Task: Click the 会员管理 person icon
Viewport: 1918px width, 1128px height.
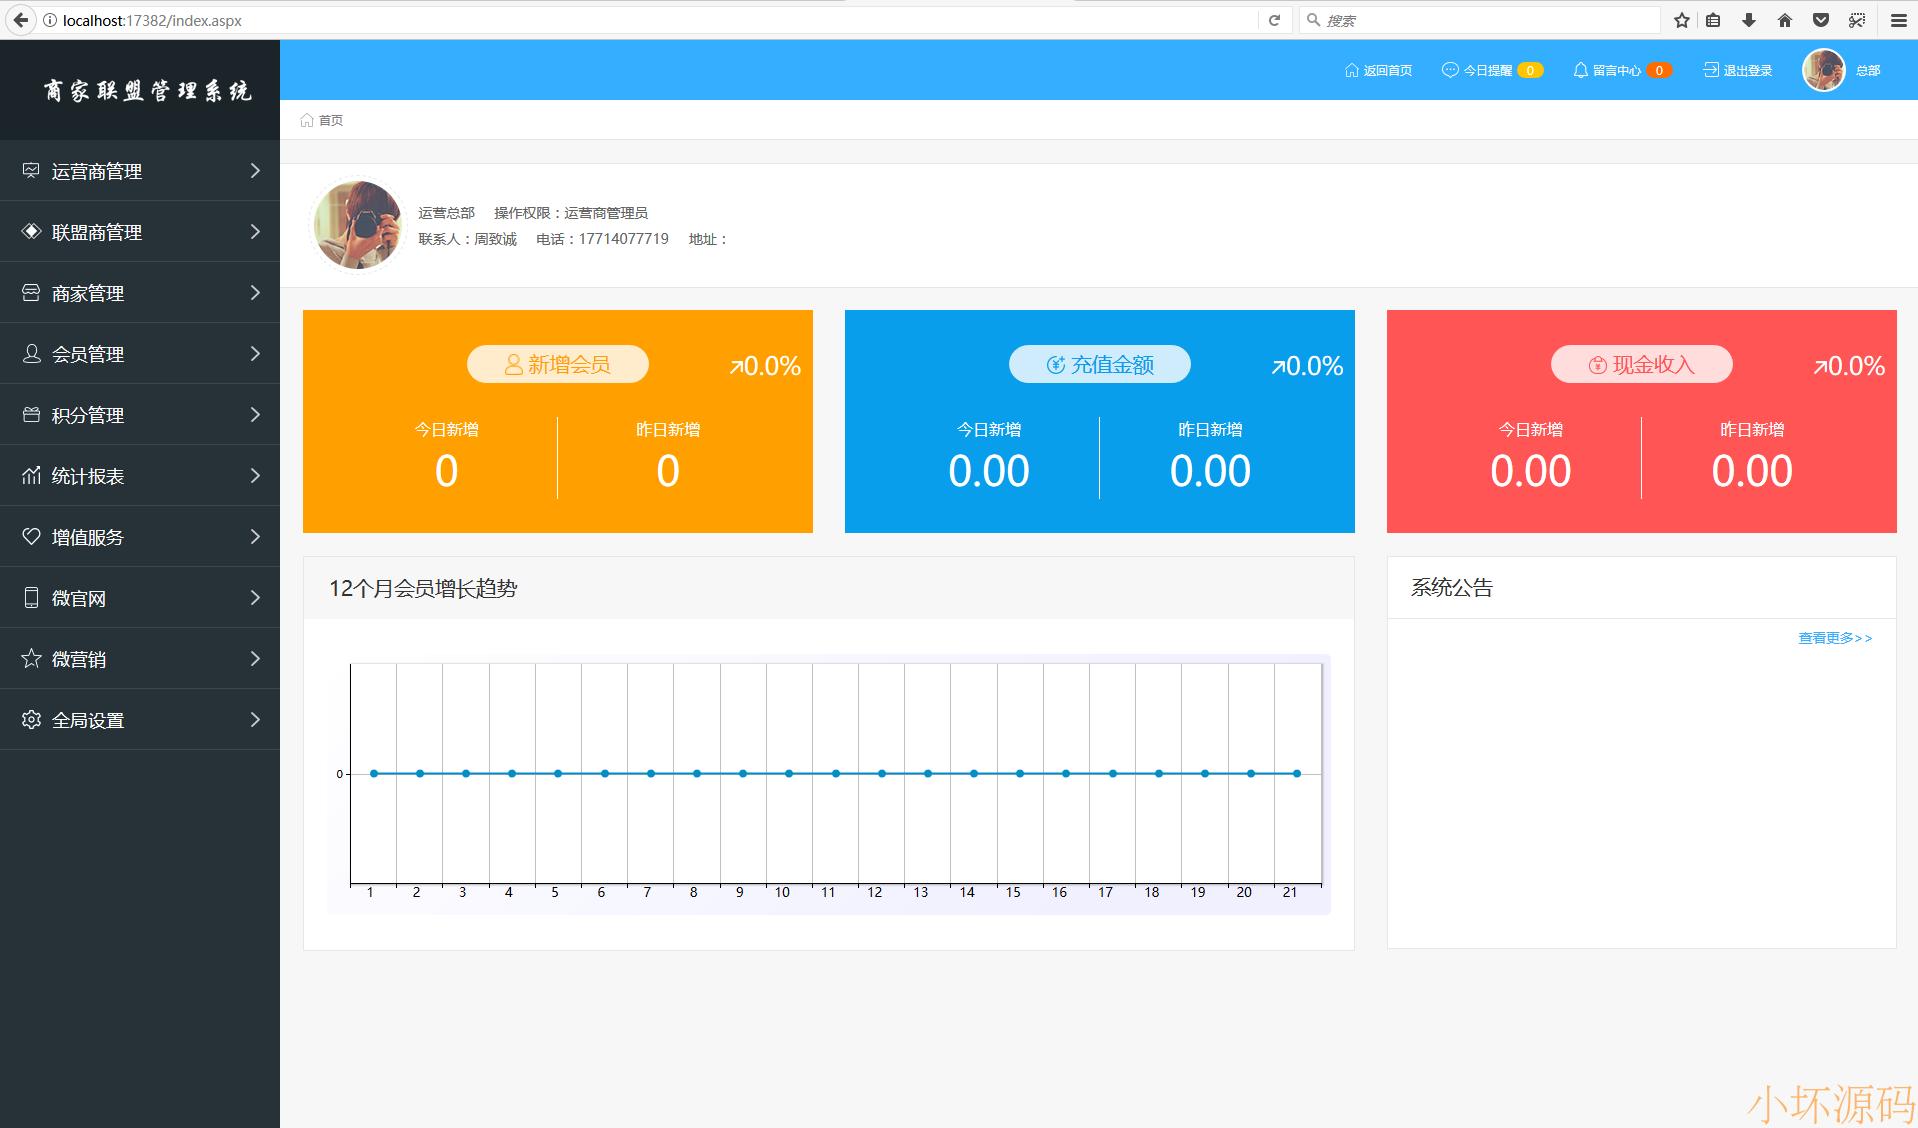Action: [x=31, y=354]
